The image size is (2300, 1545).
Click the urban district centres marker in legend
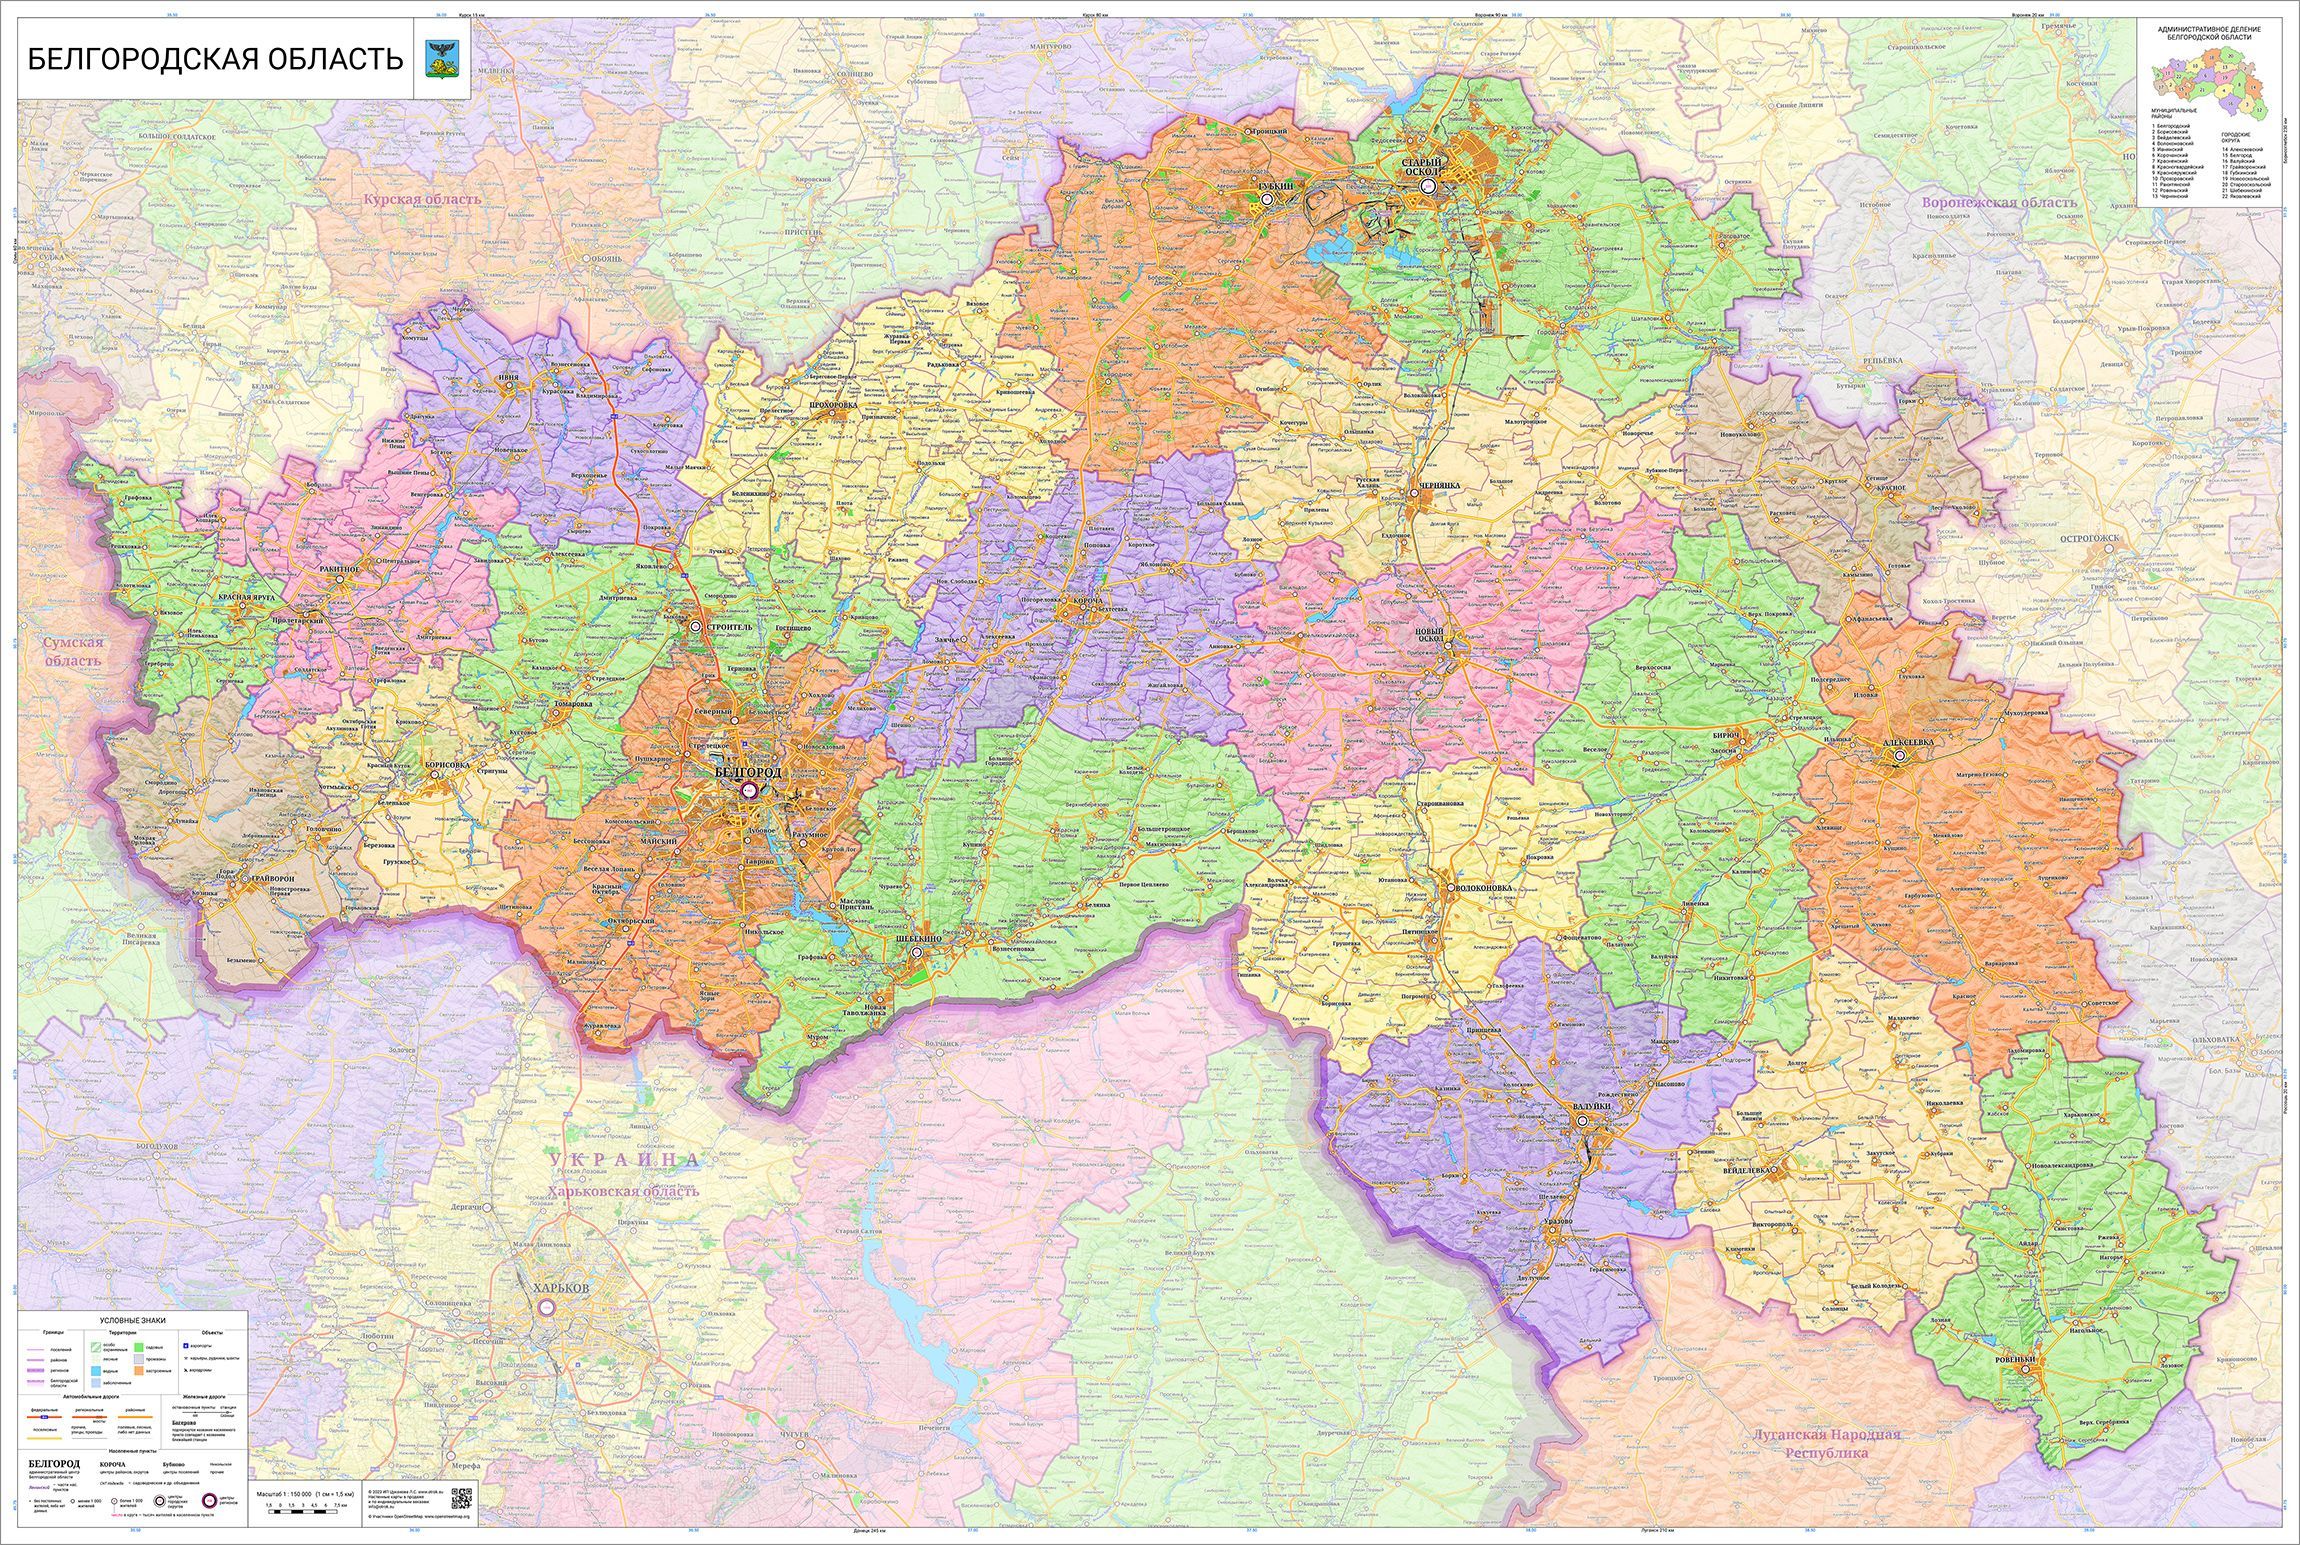click(x=160, y=1500)
